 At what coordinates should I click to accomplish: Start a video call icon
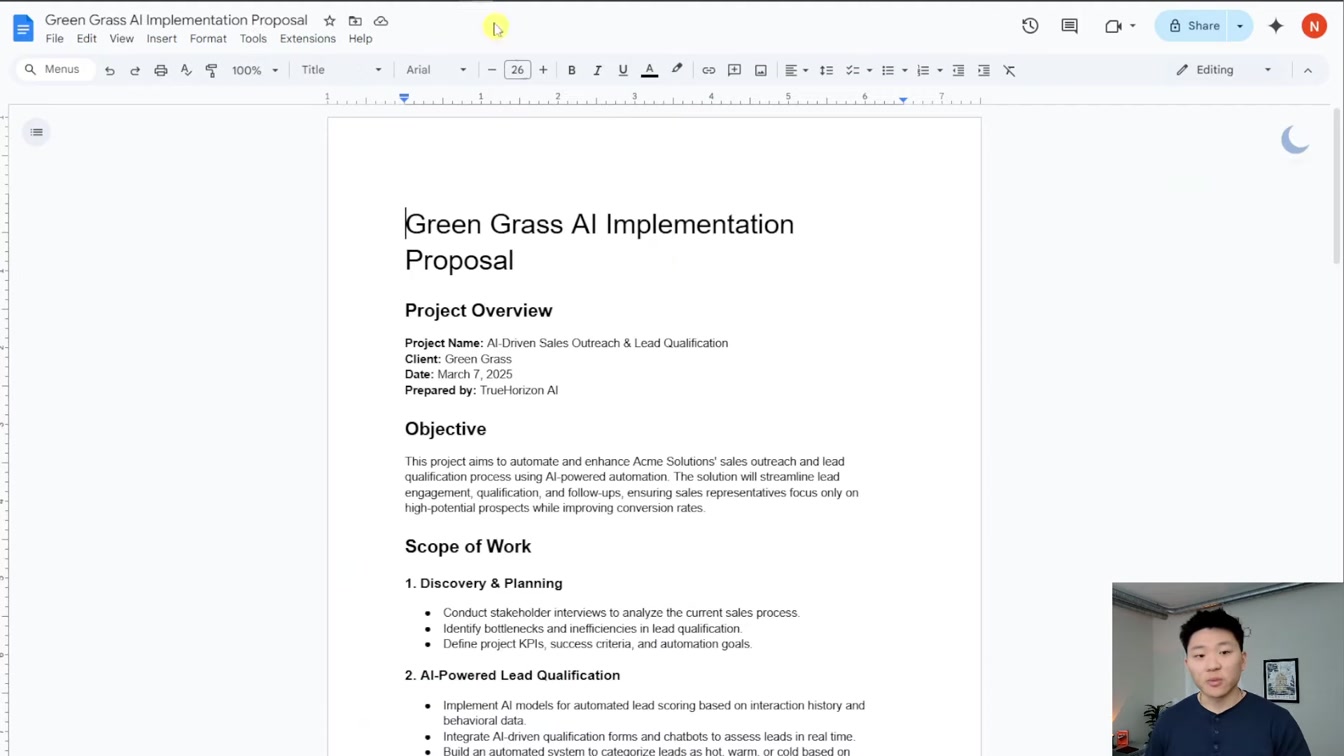pos(1113,26)
